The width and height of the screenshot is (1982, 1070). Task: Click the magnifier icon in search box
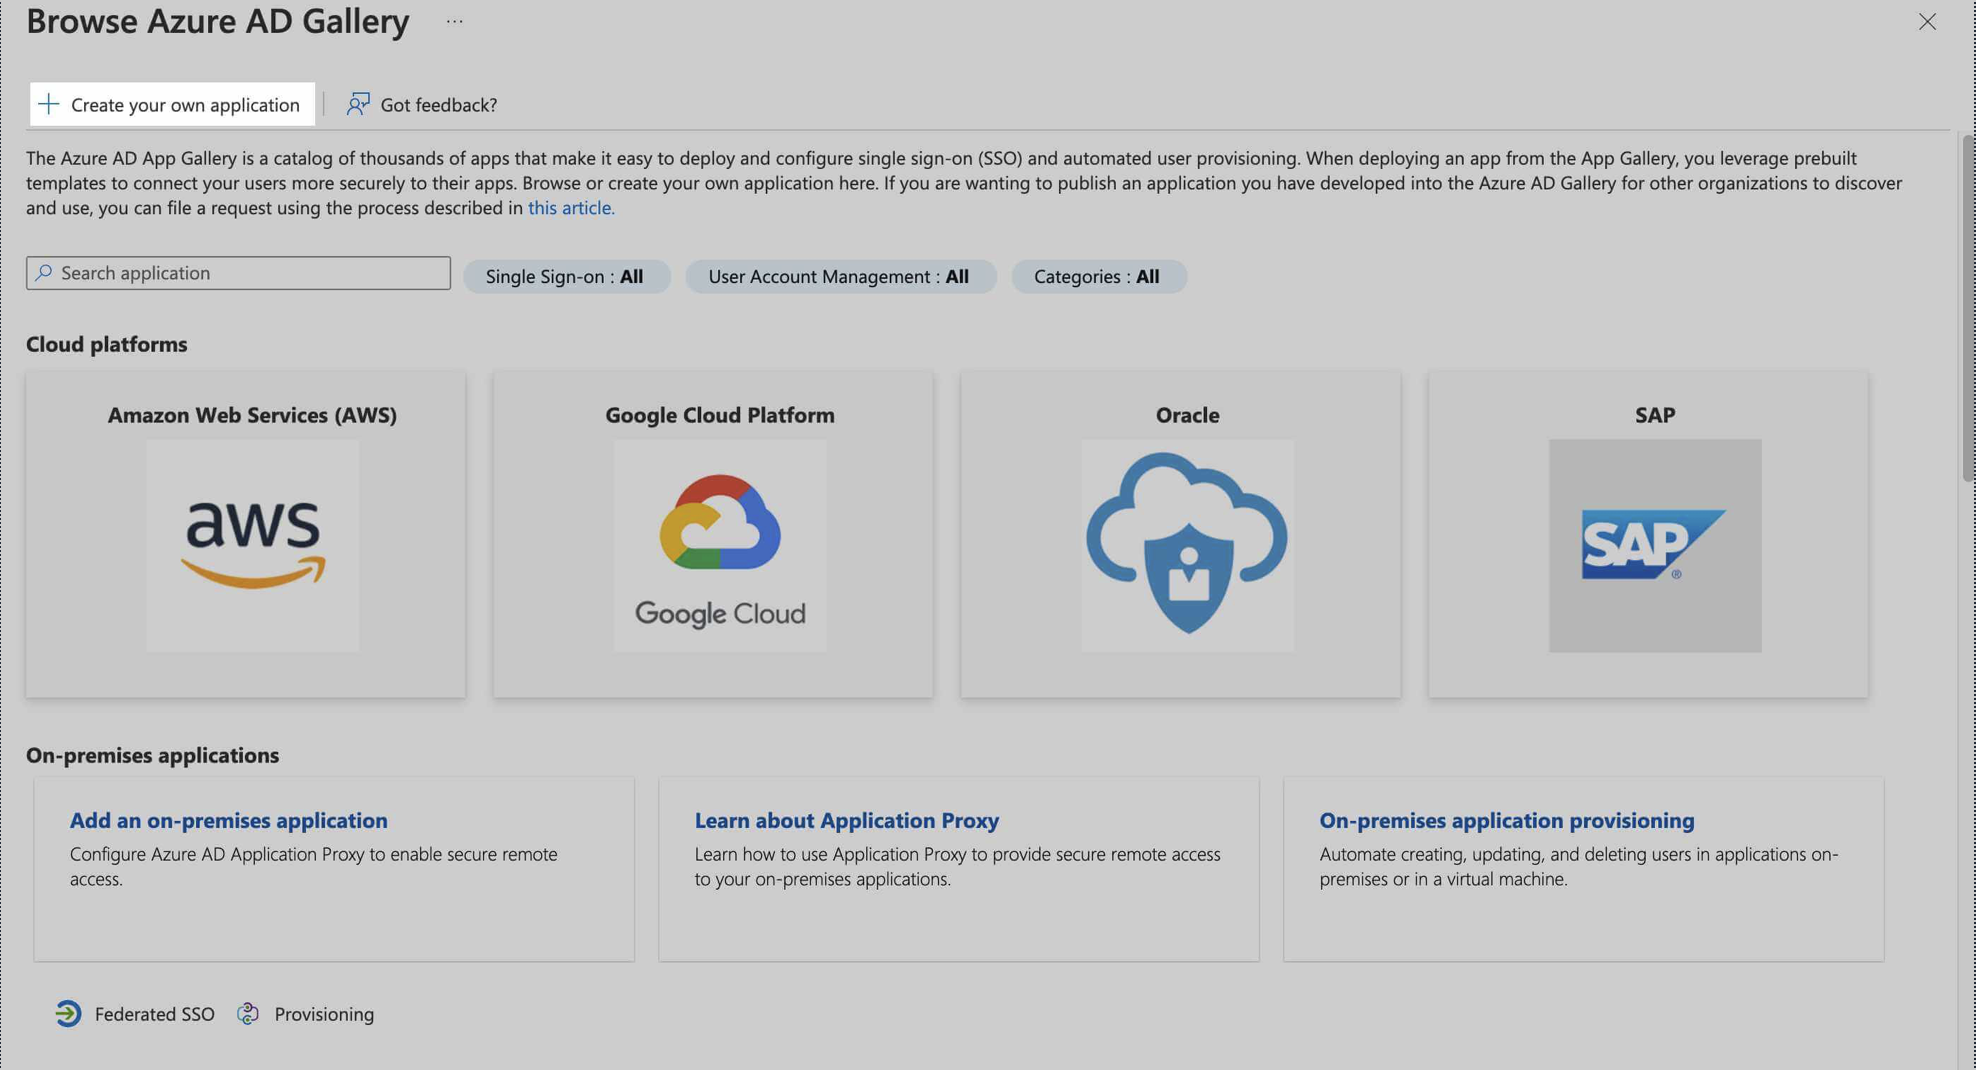43,273
